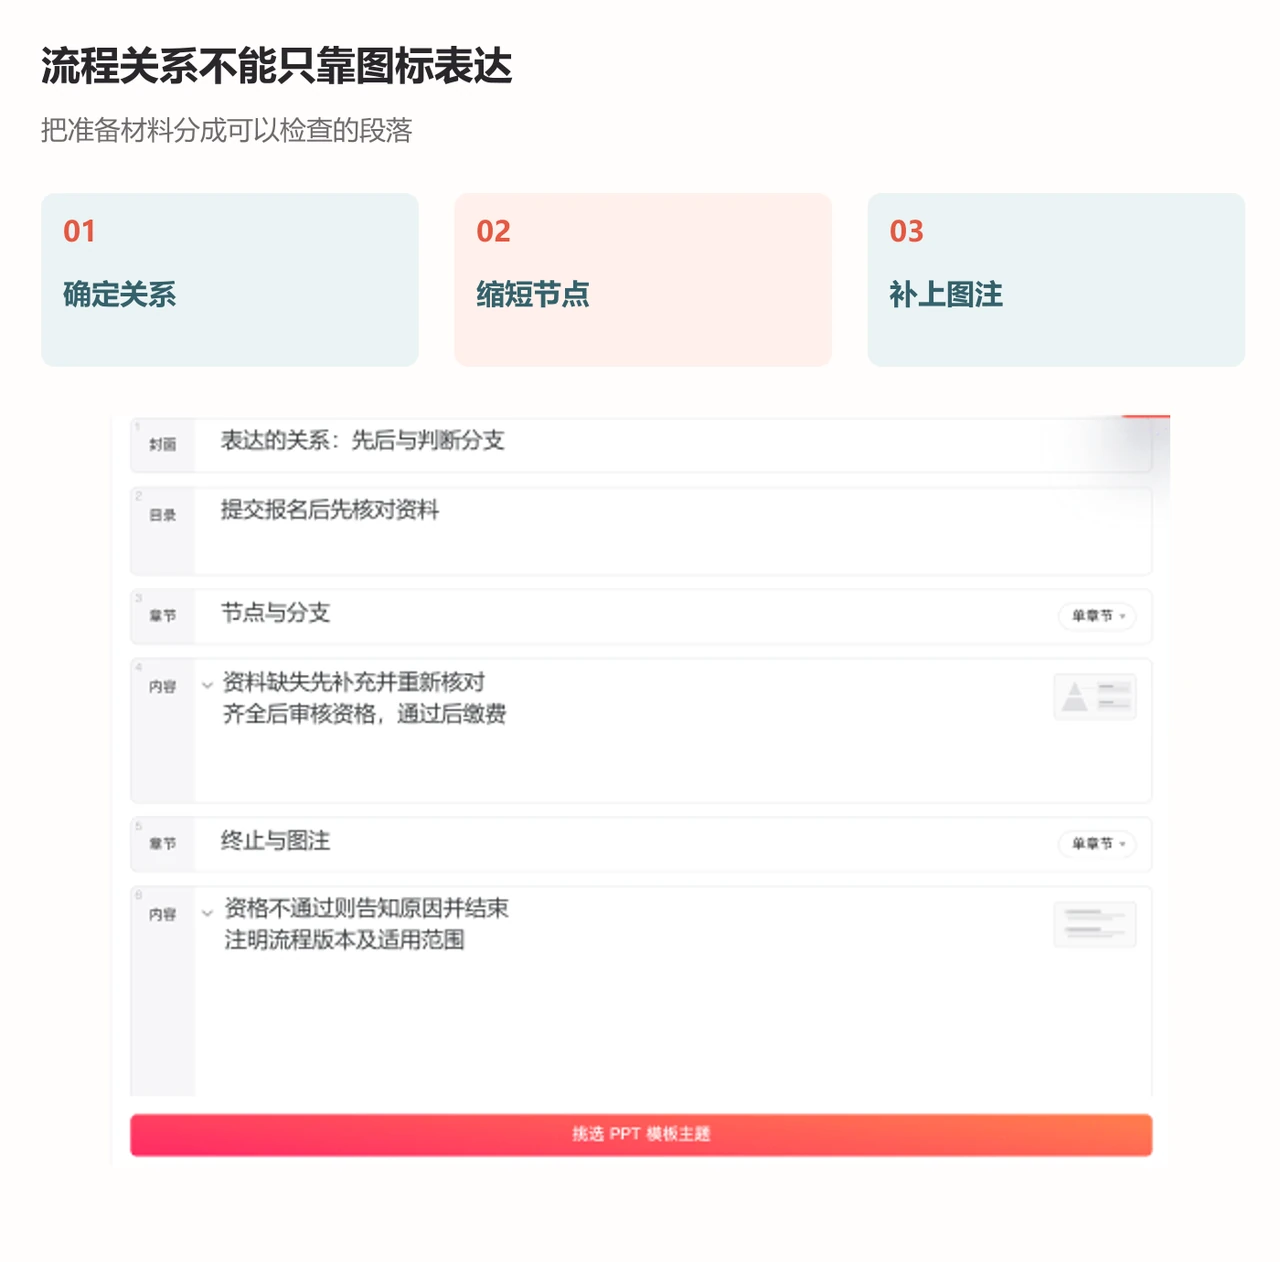
Task: Select the 章节 label beside 节点与分支
Action: [x=163, y=616]
